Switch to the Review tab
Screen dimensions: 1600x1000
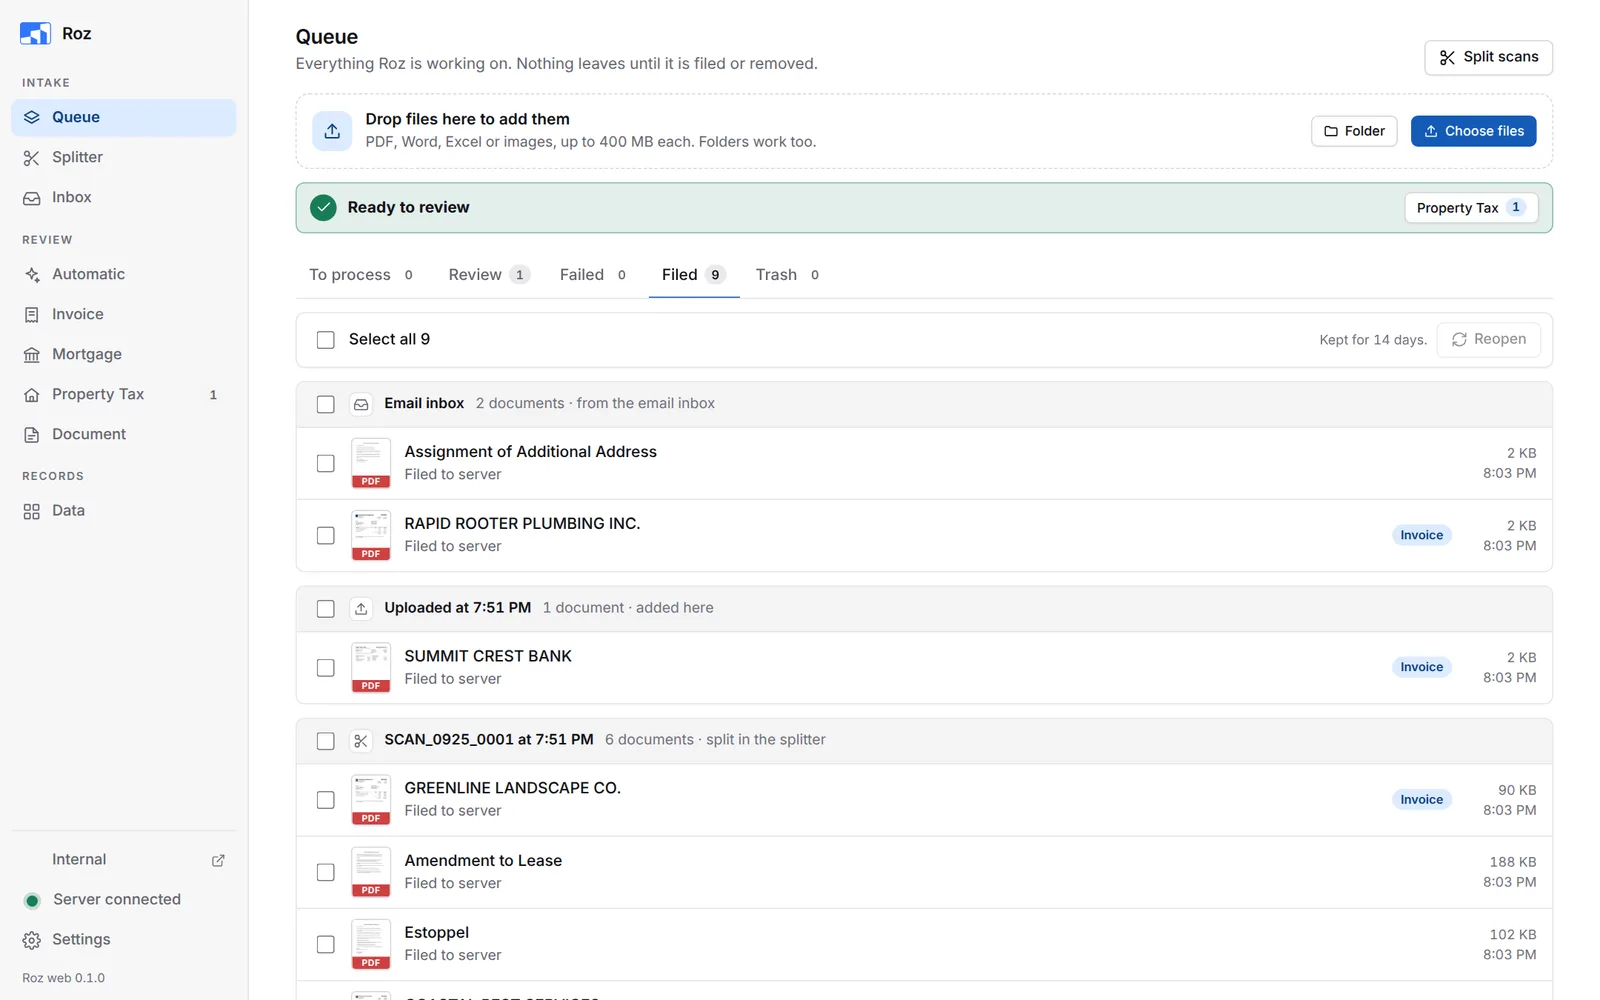[x=489, y=275]
